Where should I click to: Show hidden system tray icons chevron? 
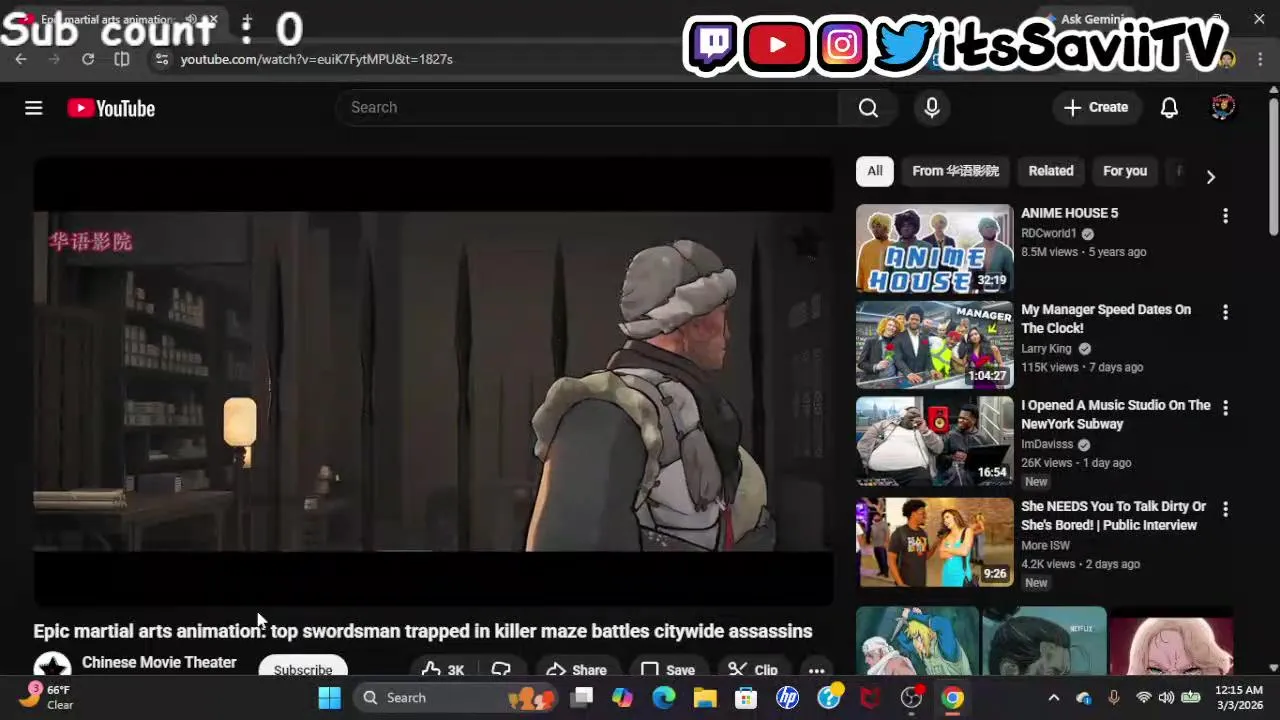click(x=1054, y=698)
